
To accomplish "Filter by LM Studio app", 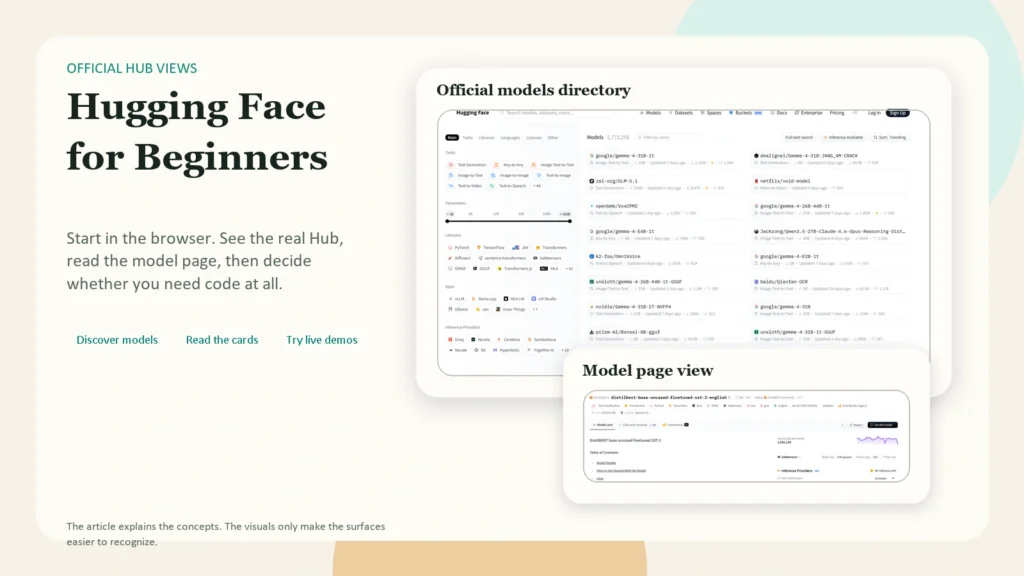I will coord(544,298).
